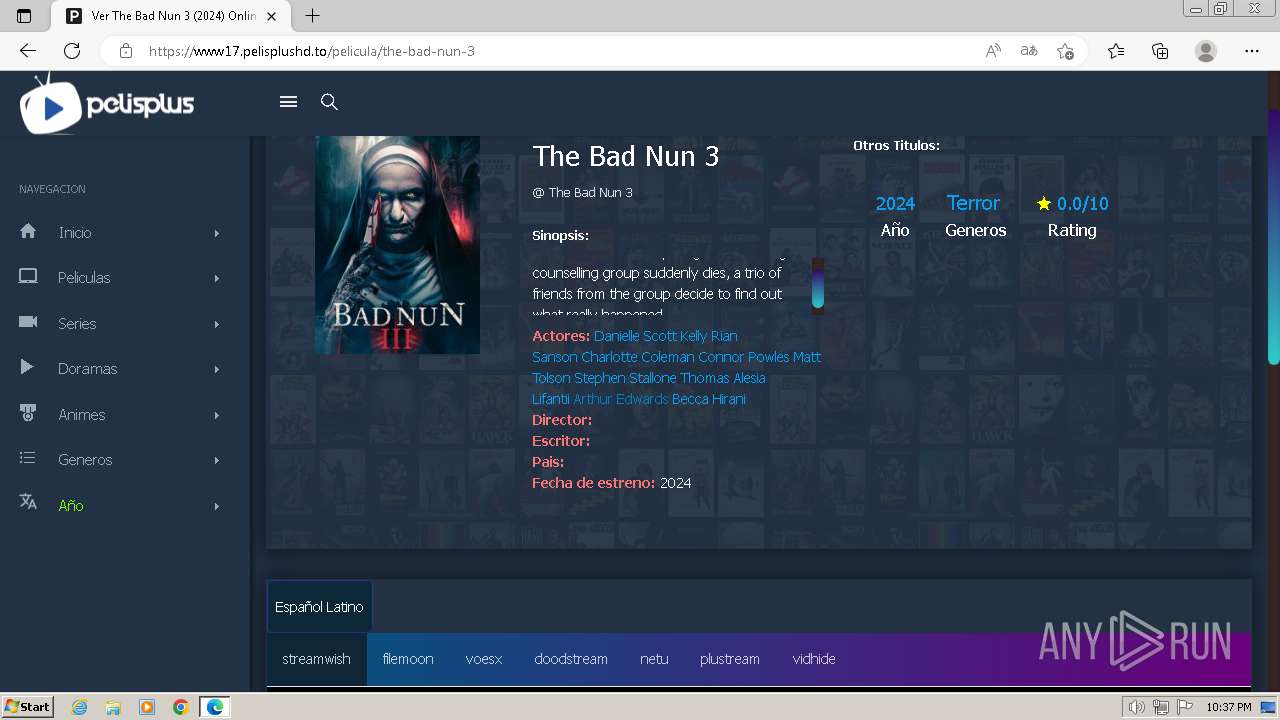Viewport: 1280px width, 720px height.
Task: Open the Favorites list icon
Action: click(1116, 51)
